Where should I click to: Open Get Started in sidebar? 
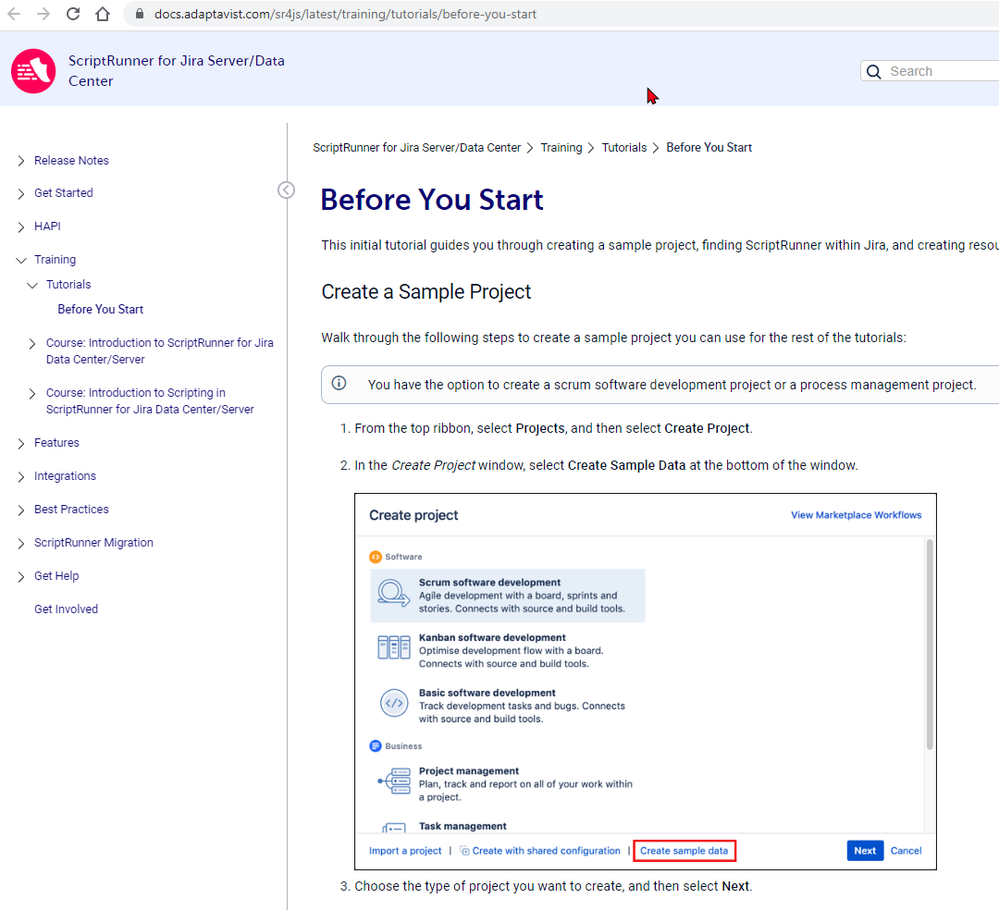pos(64,192)
